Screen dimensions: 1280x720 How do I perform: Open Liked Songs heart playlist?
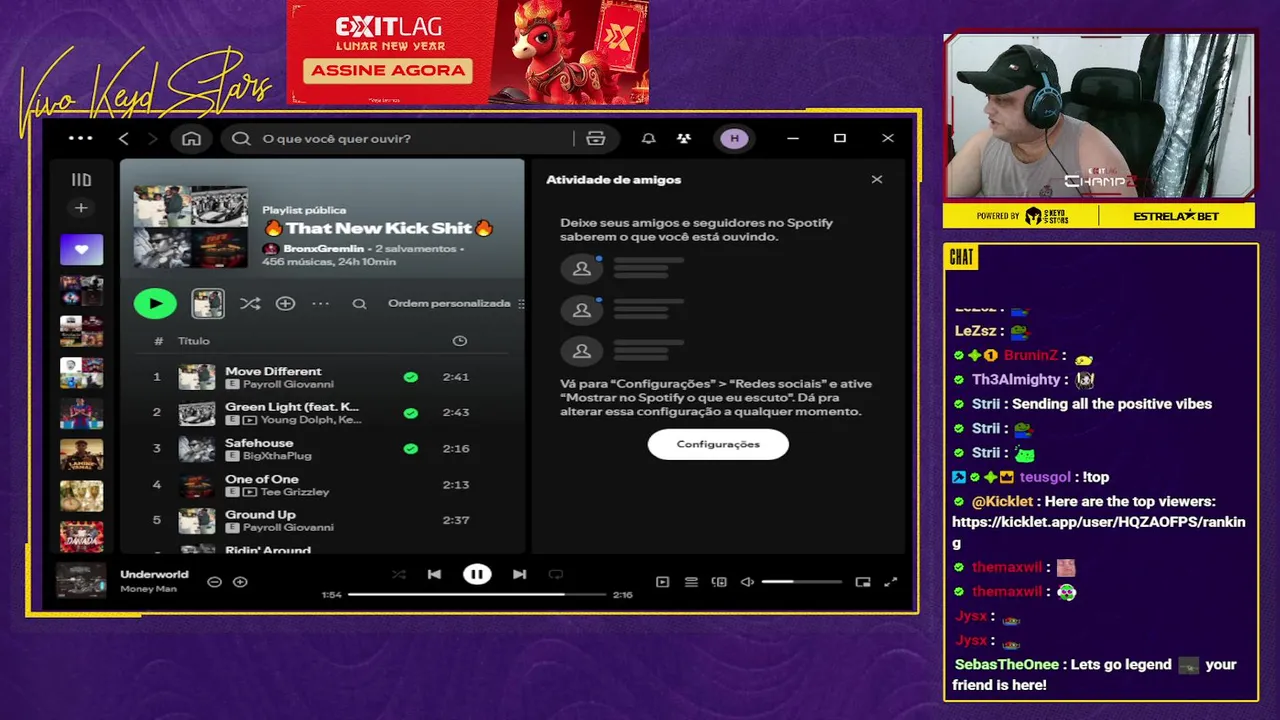(81, 249)
